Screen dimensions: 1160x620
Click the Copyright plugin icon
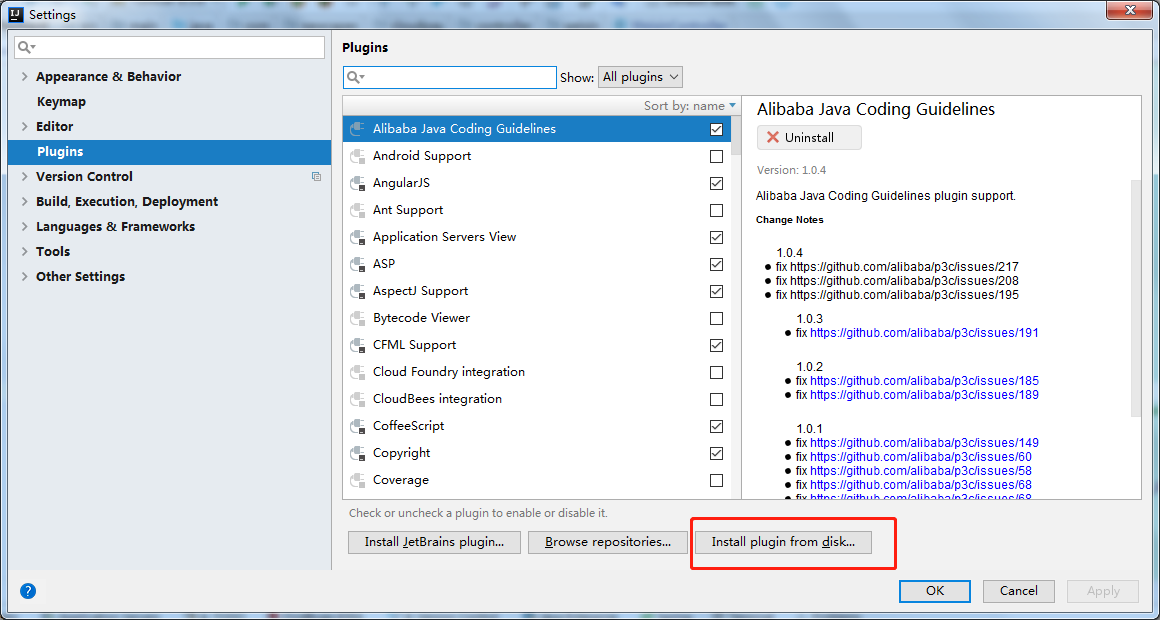[358, 454]
